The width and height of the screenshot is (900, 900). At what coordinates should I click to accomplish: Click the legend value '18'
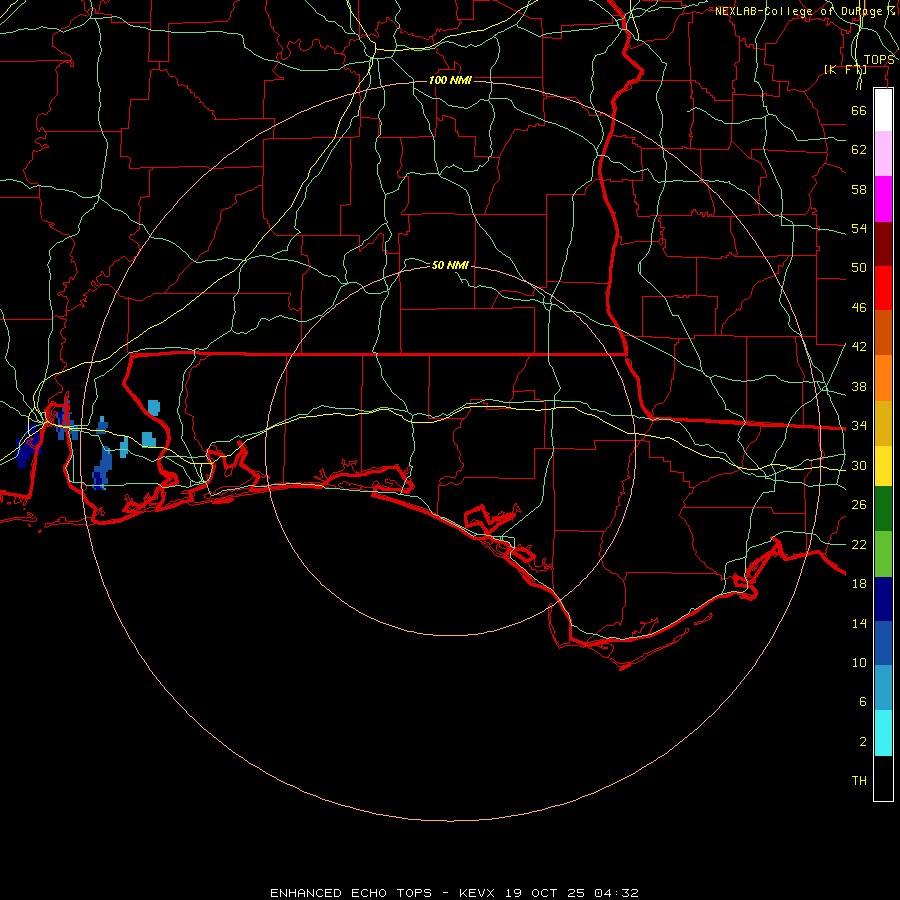click(x=859, y=584)
